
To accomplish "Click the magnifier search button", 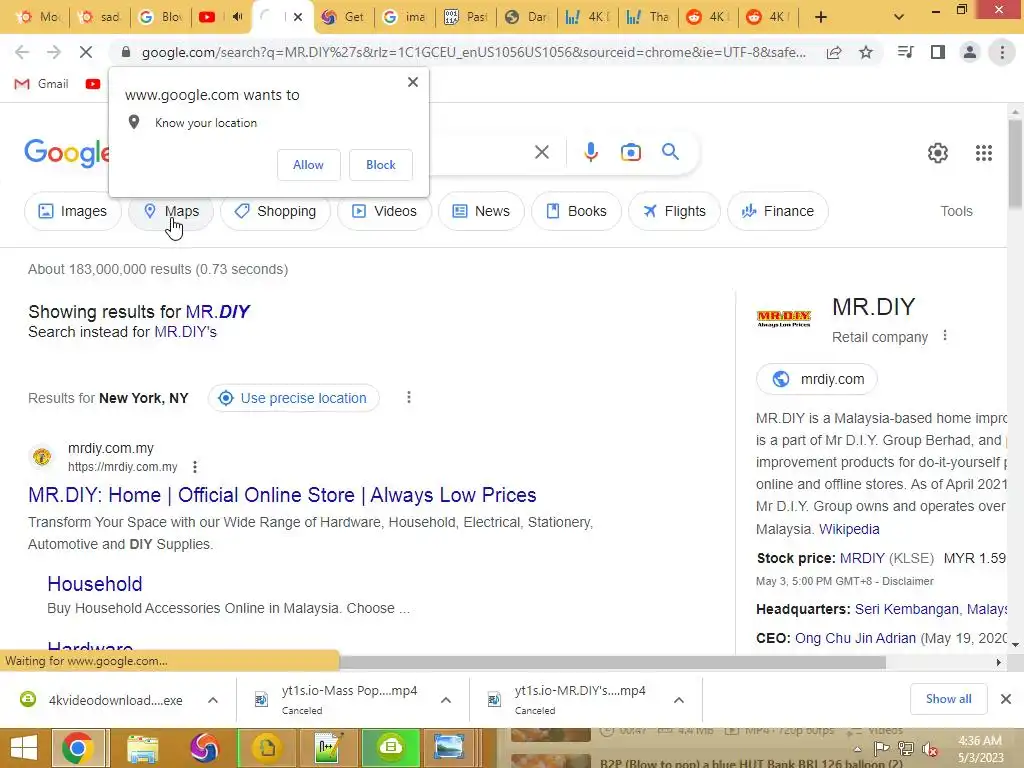I will tap(670, 152).
